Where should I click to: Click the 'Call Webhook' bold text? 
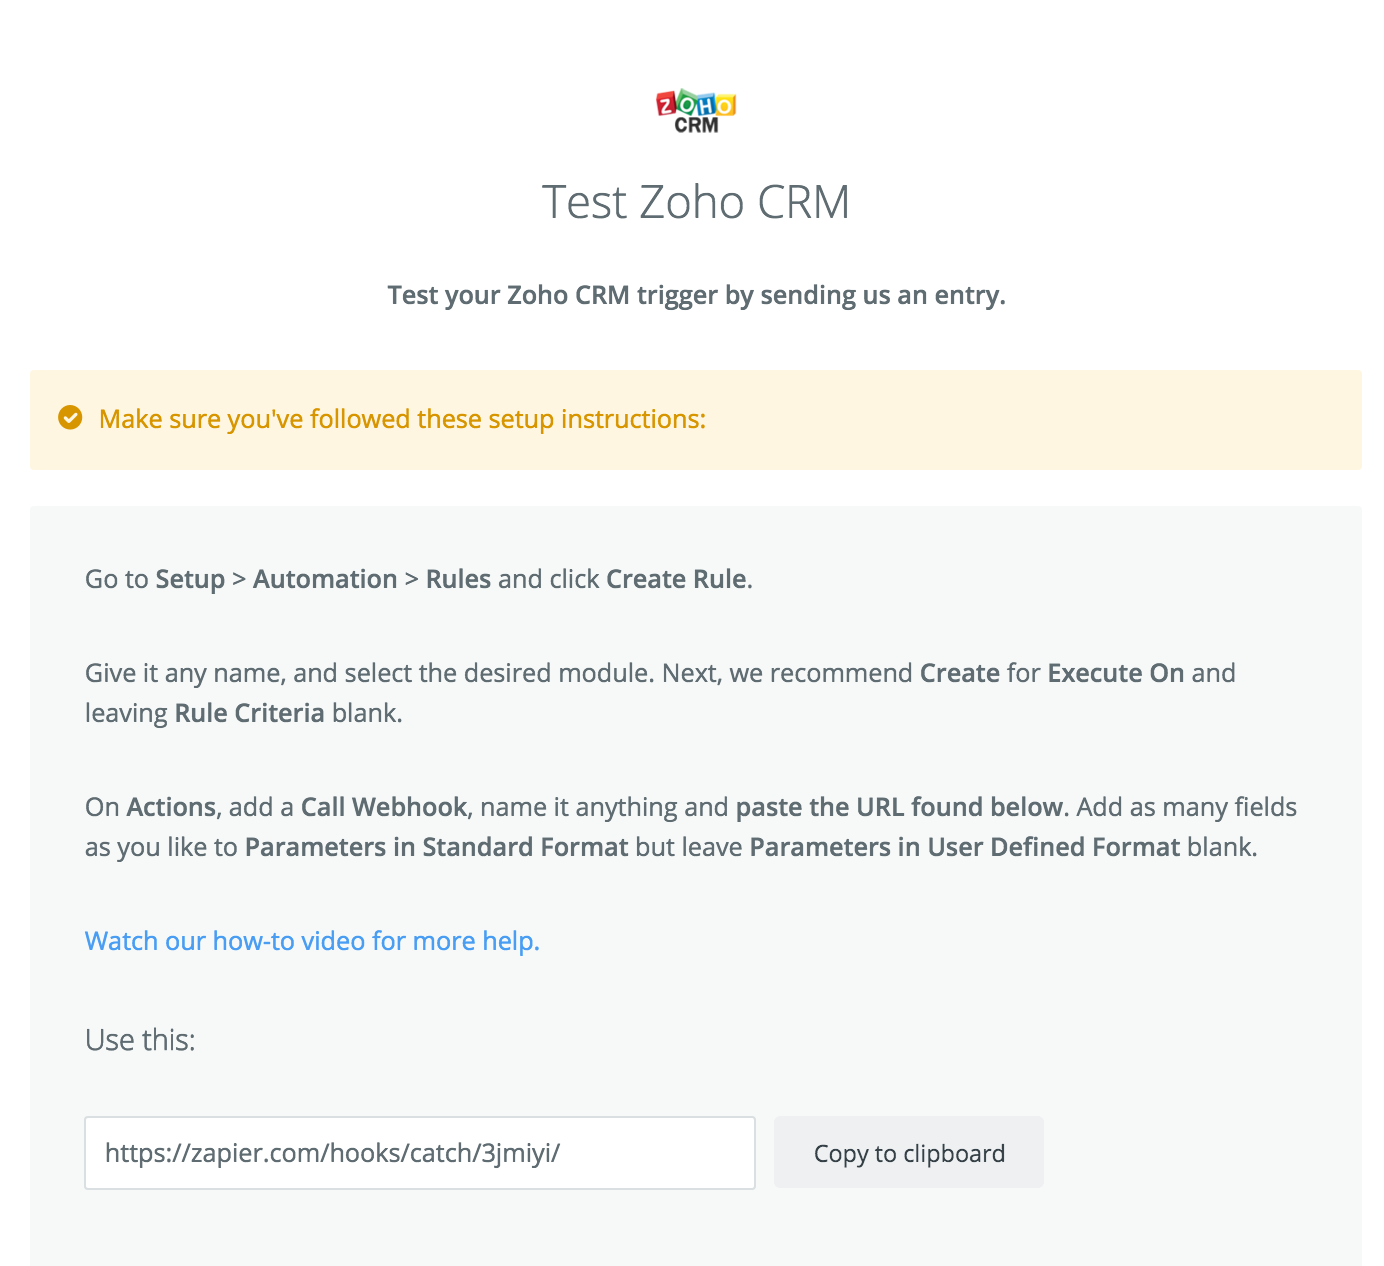coord(384,808)
